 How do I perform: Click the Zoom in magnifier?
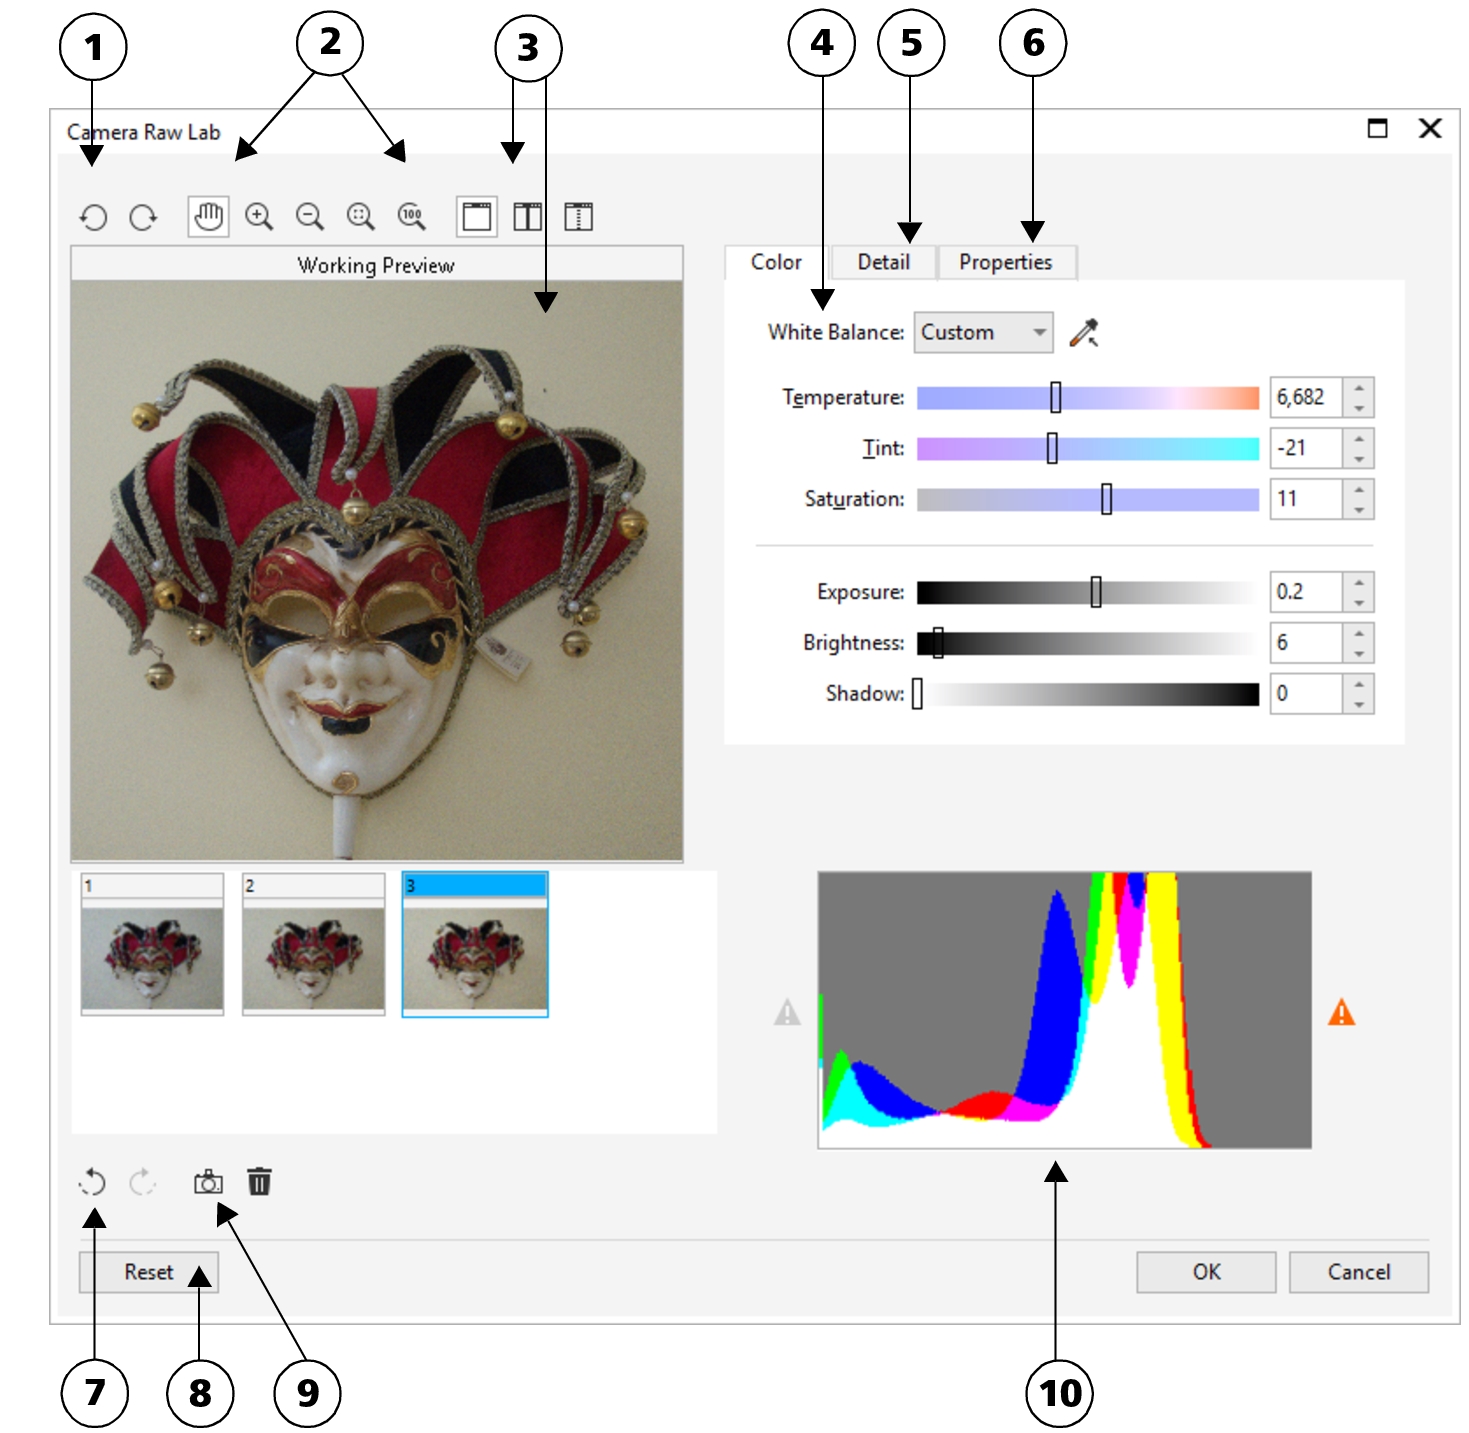pos(259,217)
